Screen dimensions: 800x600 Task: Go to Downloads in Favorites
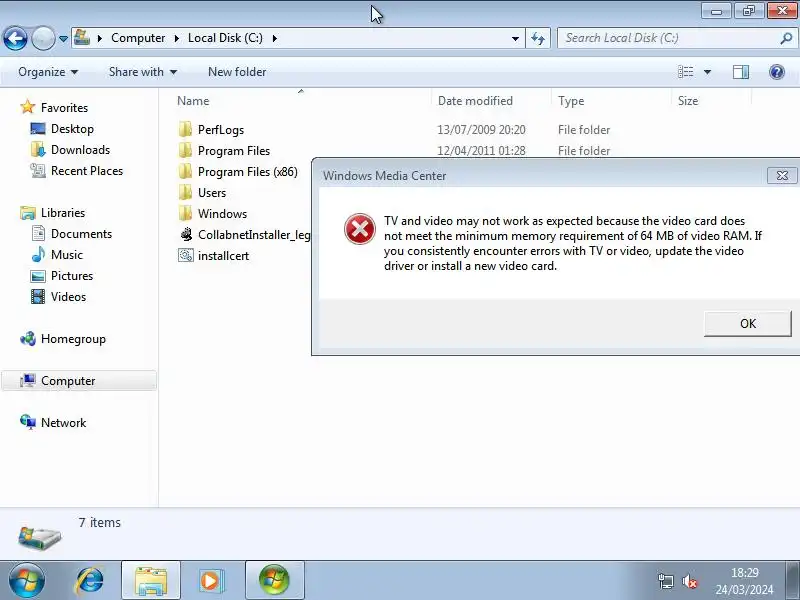point(80,149)
